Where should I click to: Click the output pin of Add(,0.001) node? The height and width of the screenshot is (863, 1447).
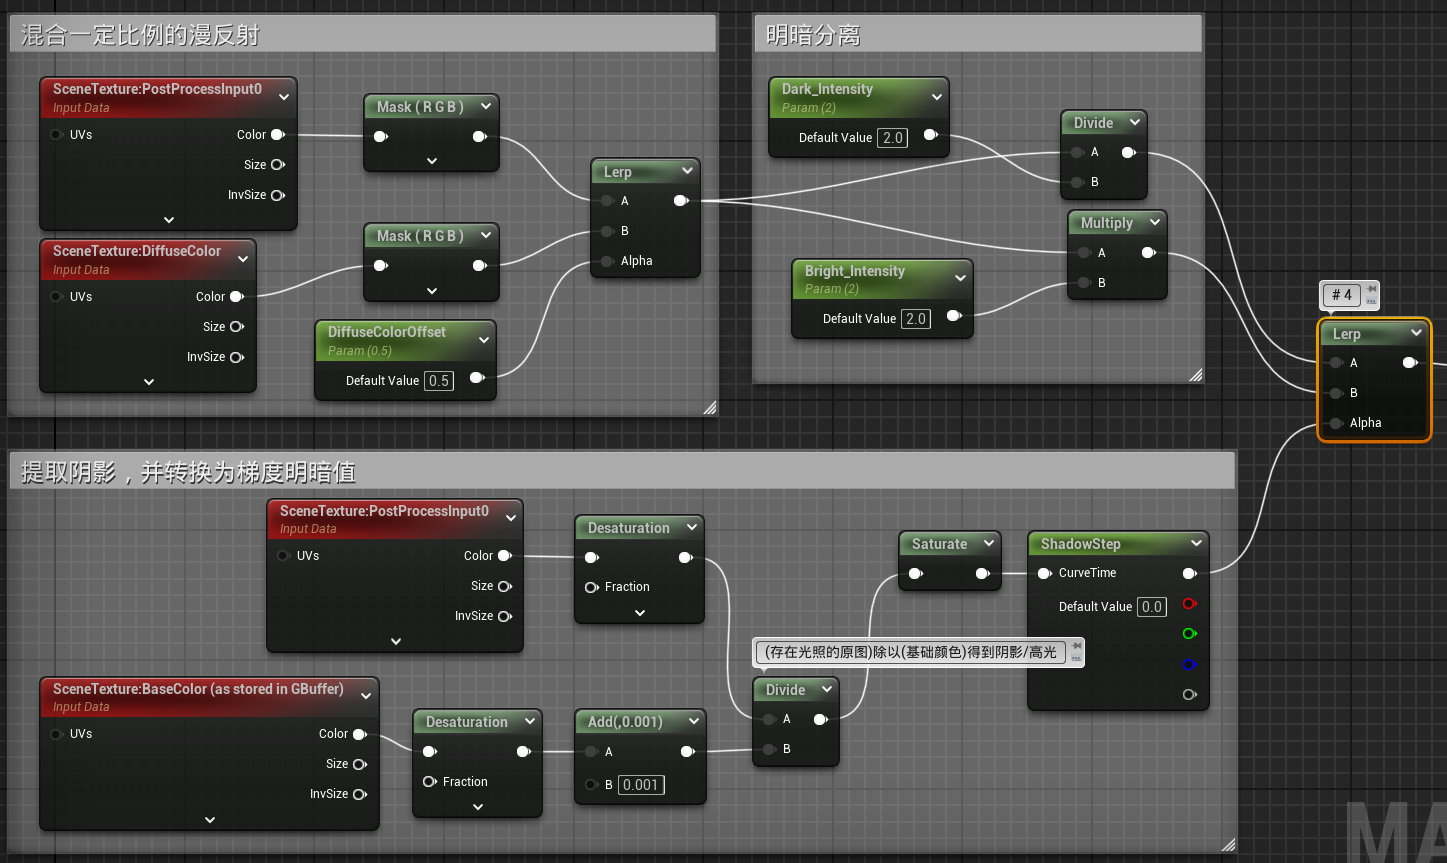[x=687, y=752]
